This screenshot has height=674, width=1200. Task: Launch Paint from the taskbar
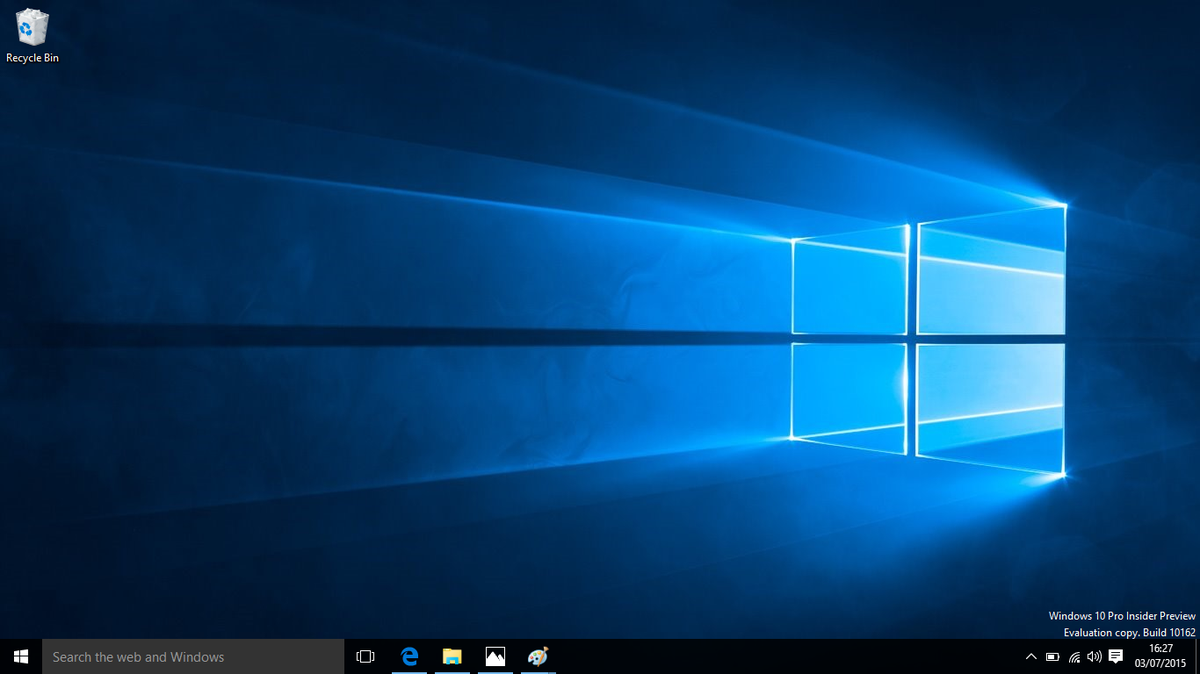tap(540, 657)
